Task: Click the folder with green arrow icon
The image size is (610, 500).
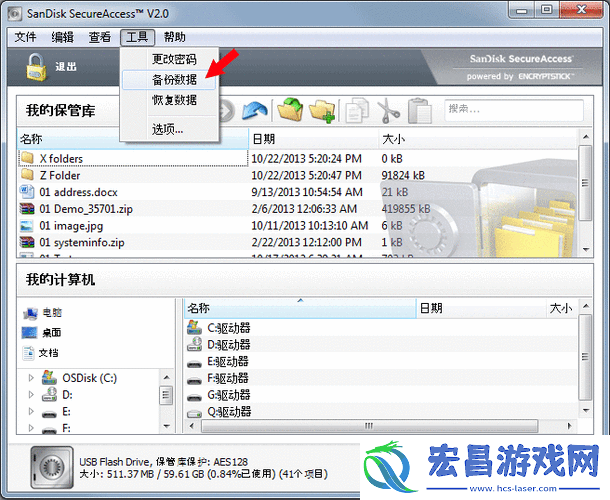Action: [291, 110]
